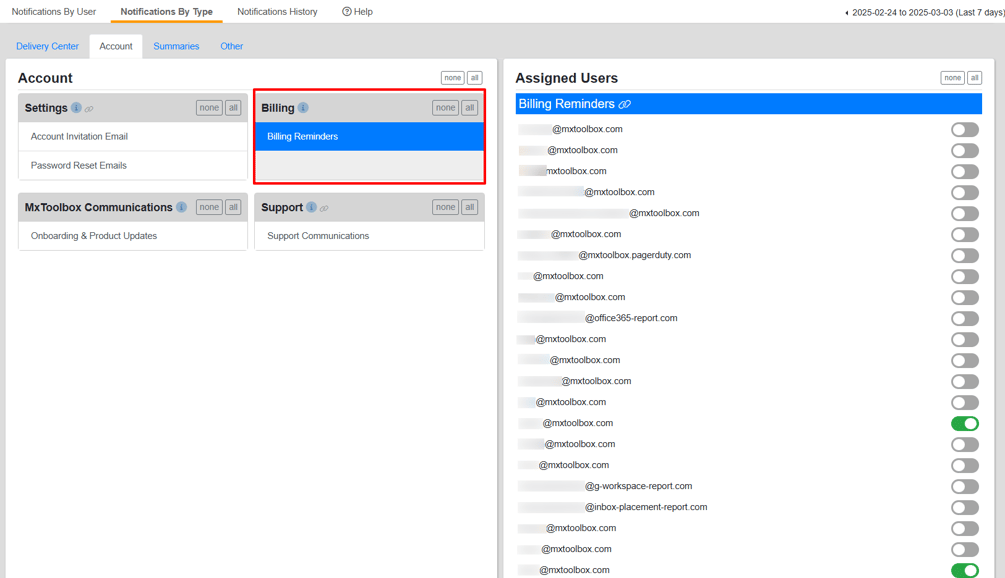Click the link icon in Billing Reminders header
This screenshot has width=1005, height=578.
click(x=623, y=103)
